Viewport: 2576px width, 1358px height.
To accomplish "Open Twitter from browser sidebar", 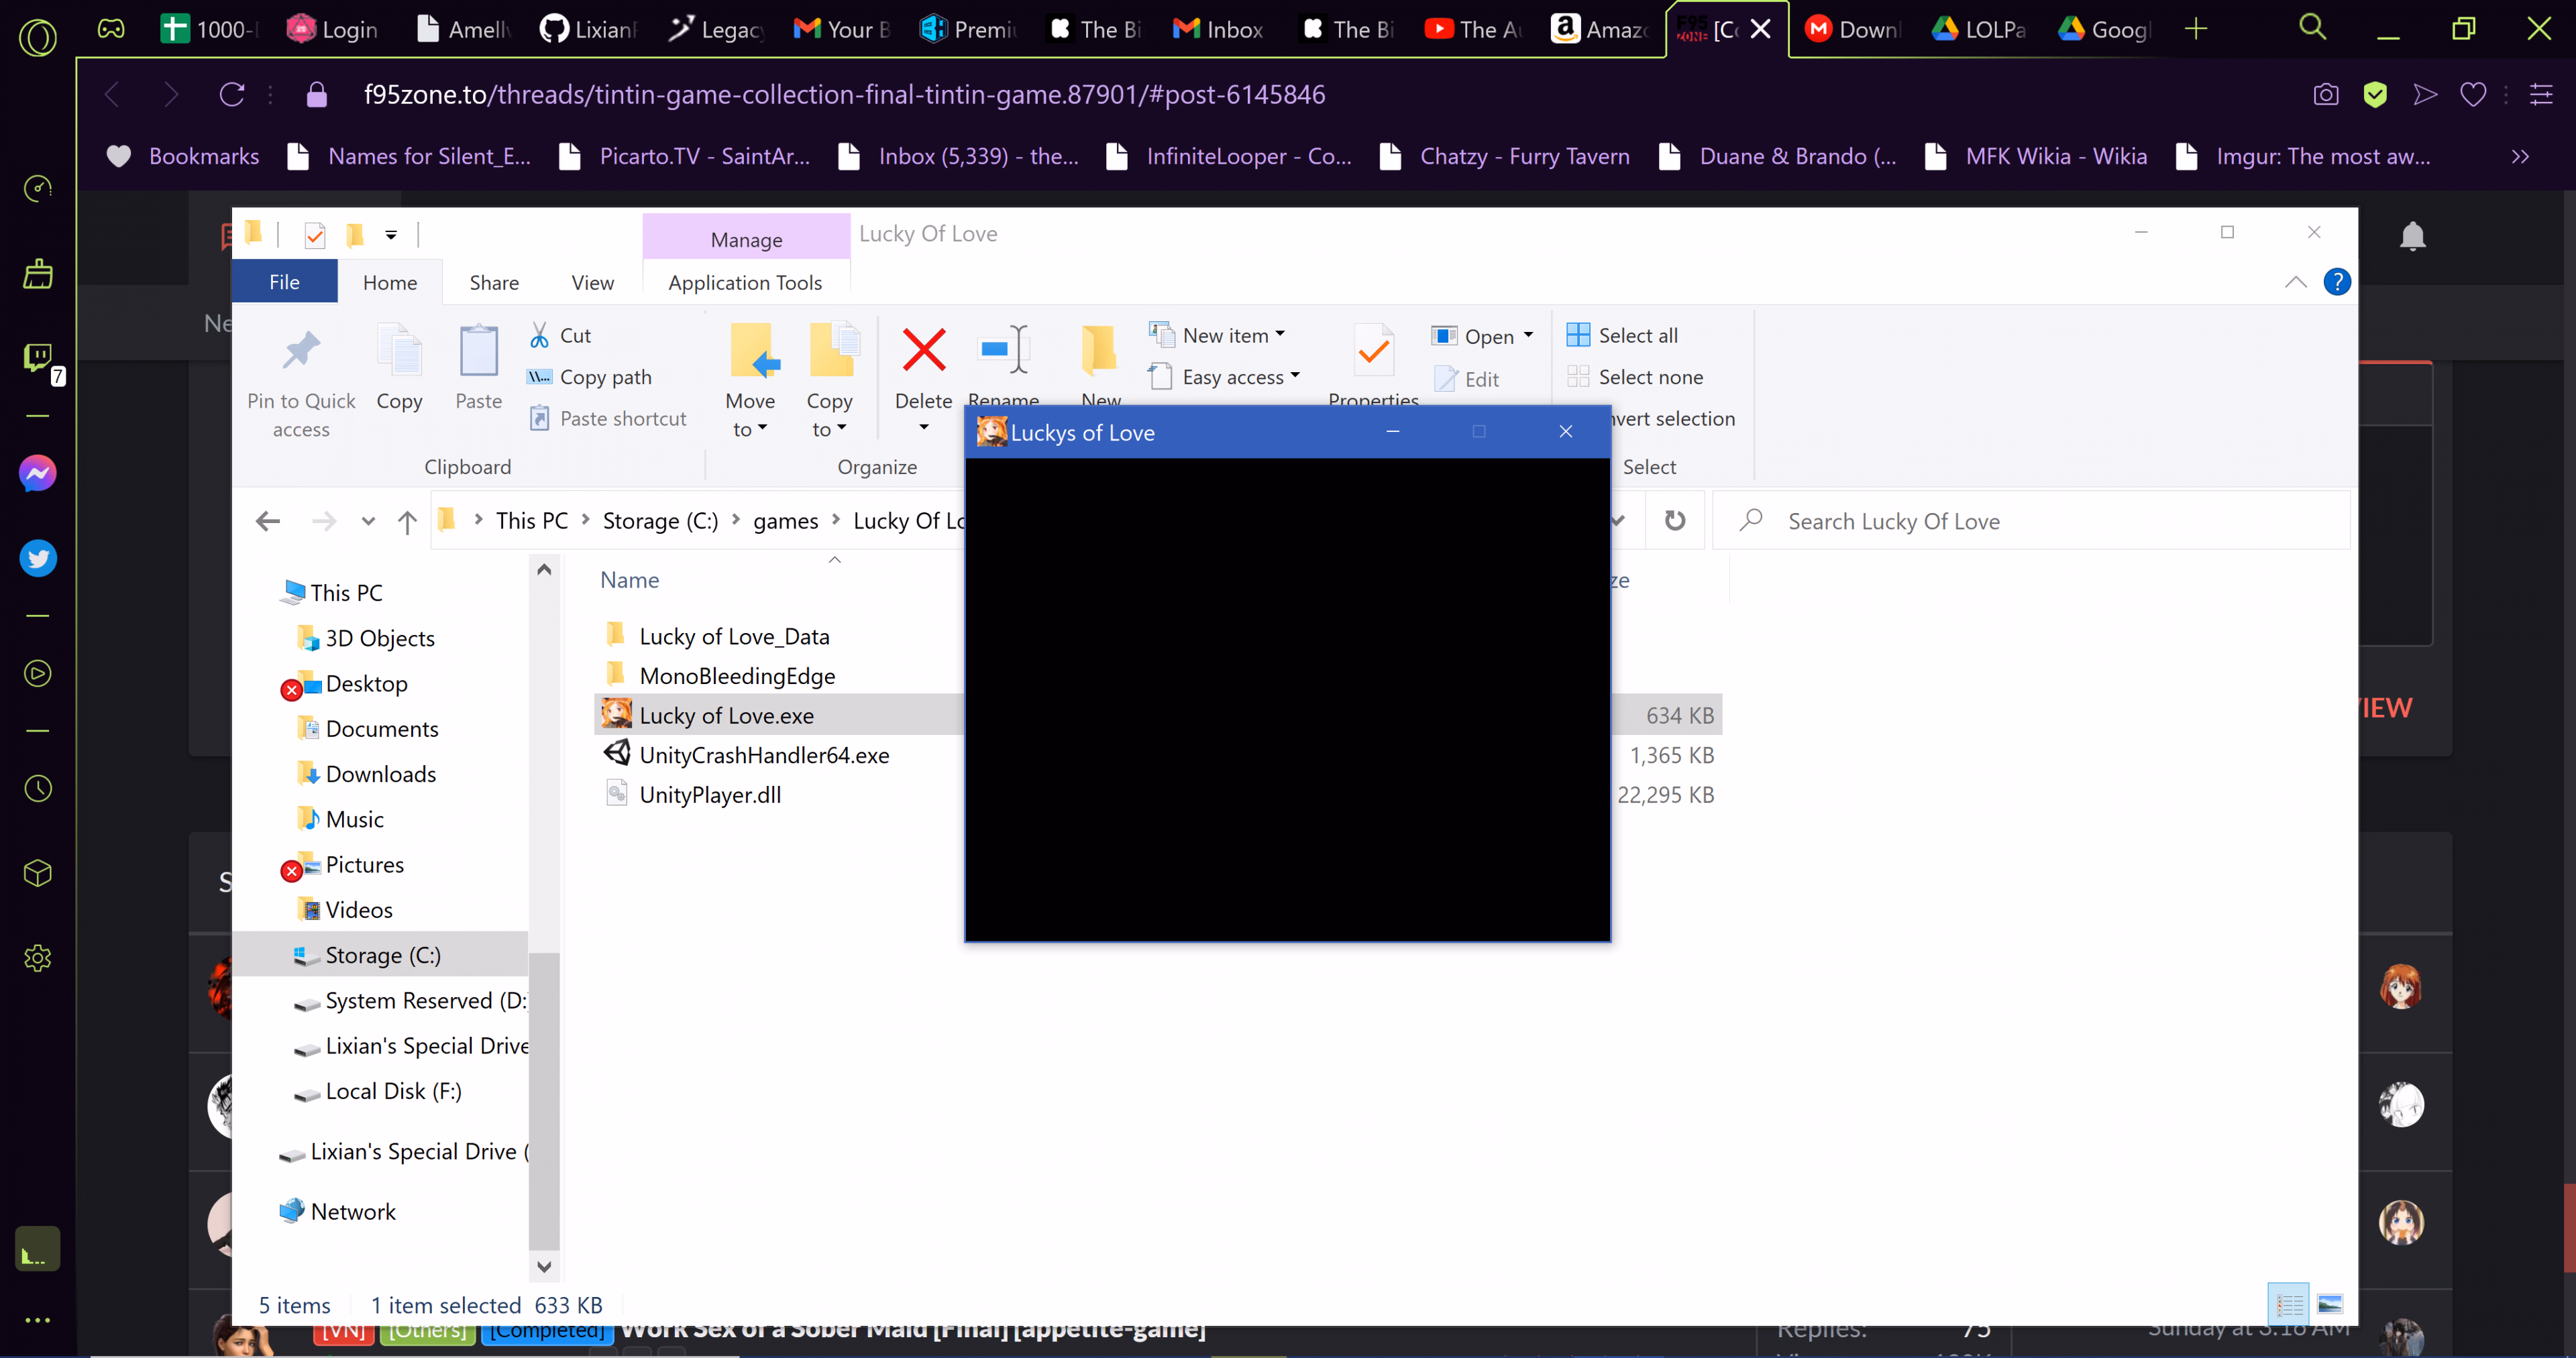I will tap(38, 558).
